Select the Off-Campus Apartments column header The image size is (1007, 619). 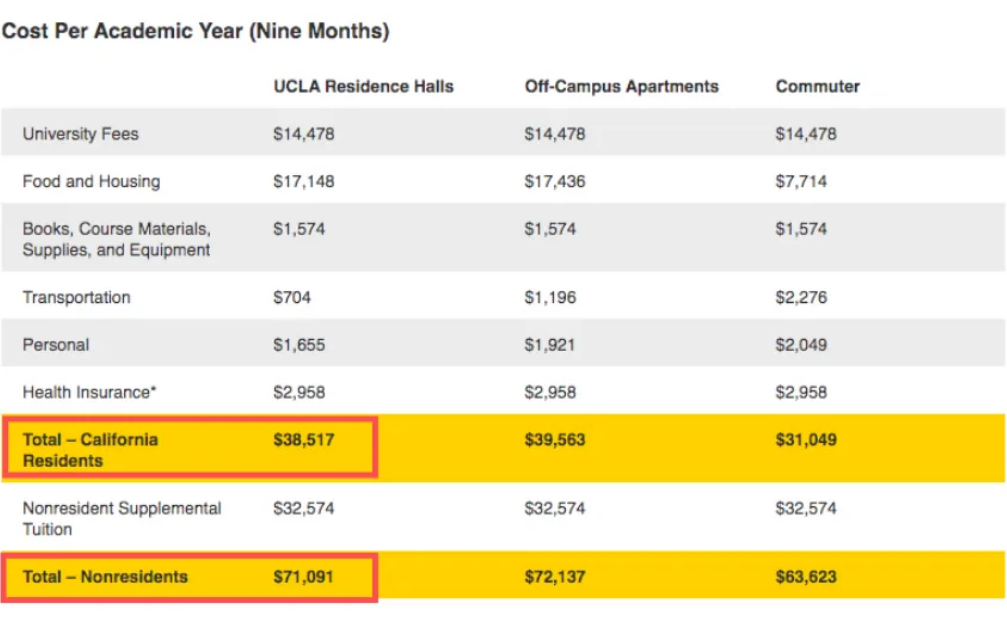tap(621, 87)
